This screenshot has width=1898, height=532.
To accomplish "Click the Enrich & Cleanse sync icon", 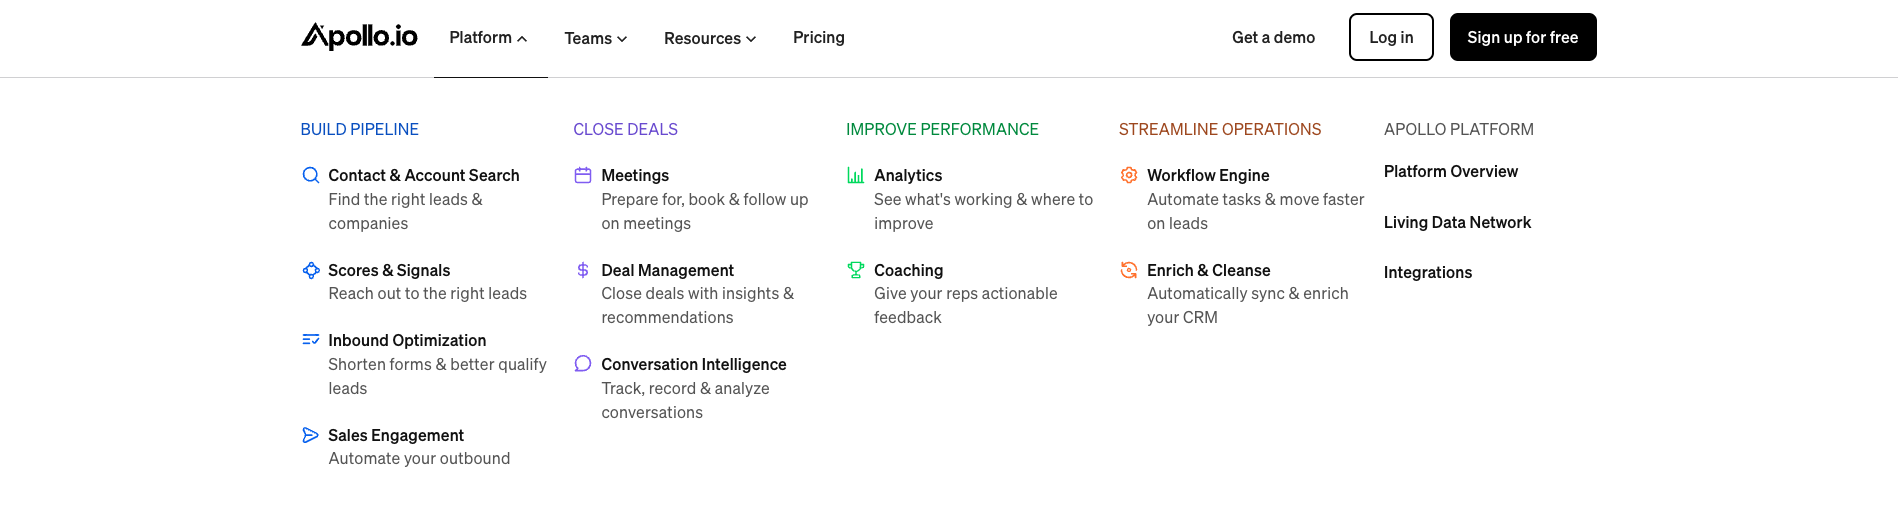I will click(x=1129, y=270).
